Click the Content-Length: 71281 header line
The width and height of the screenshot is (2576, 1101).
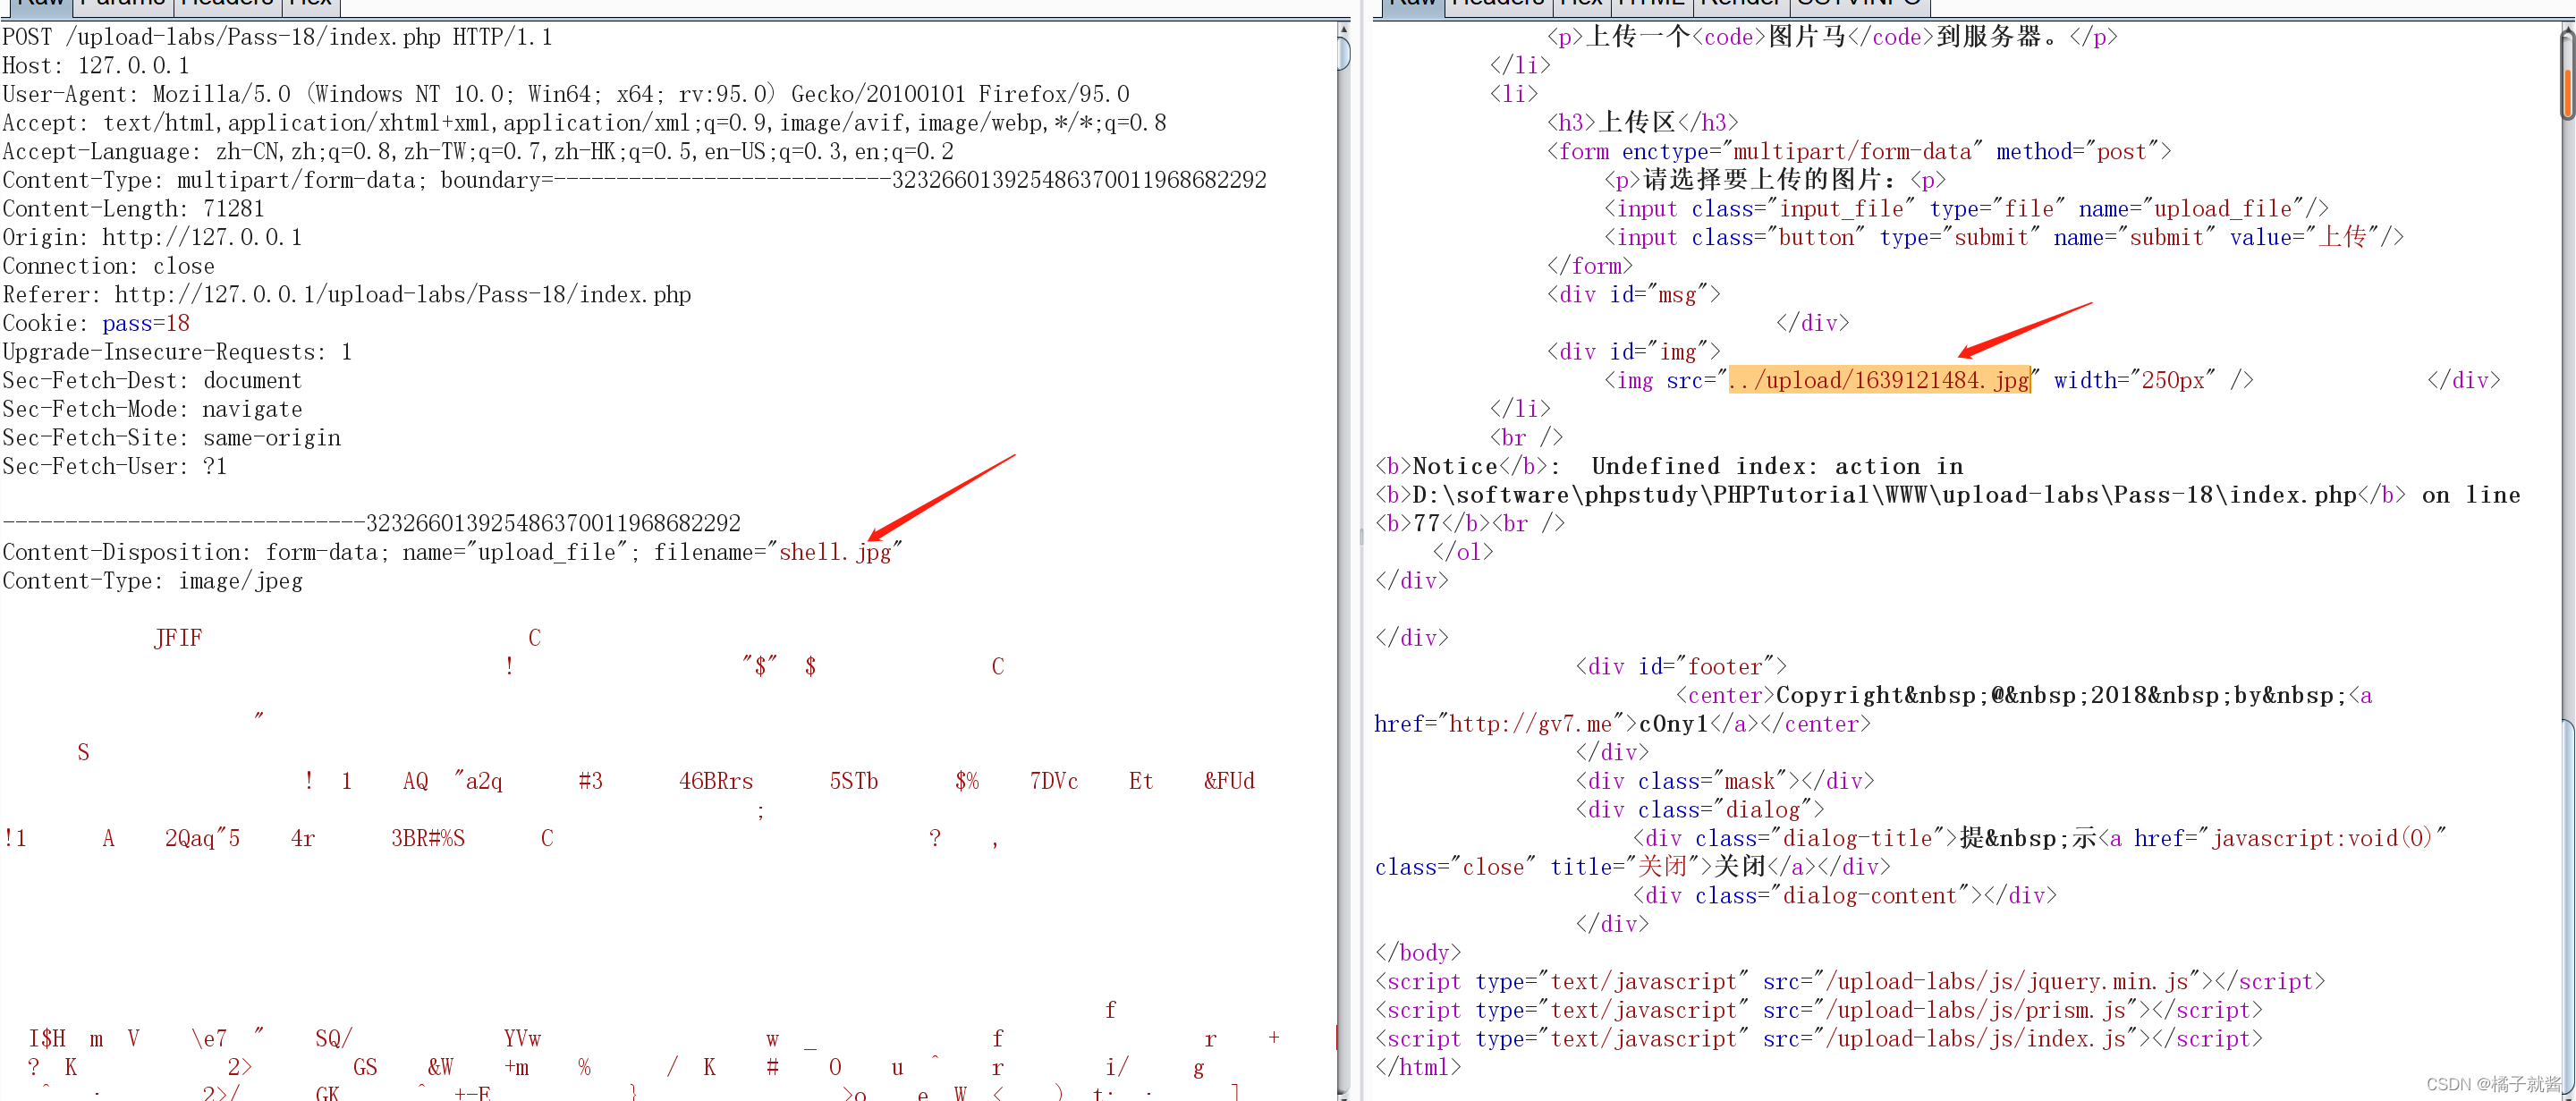[133, 209]
